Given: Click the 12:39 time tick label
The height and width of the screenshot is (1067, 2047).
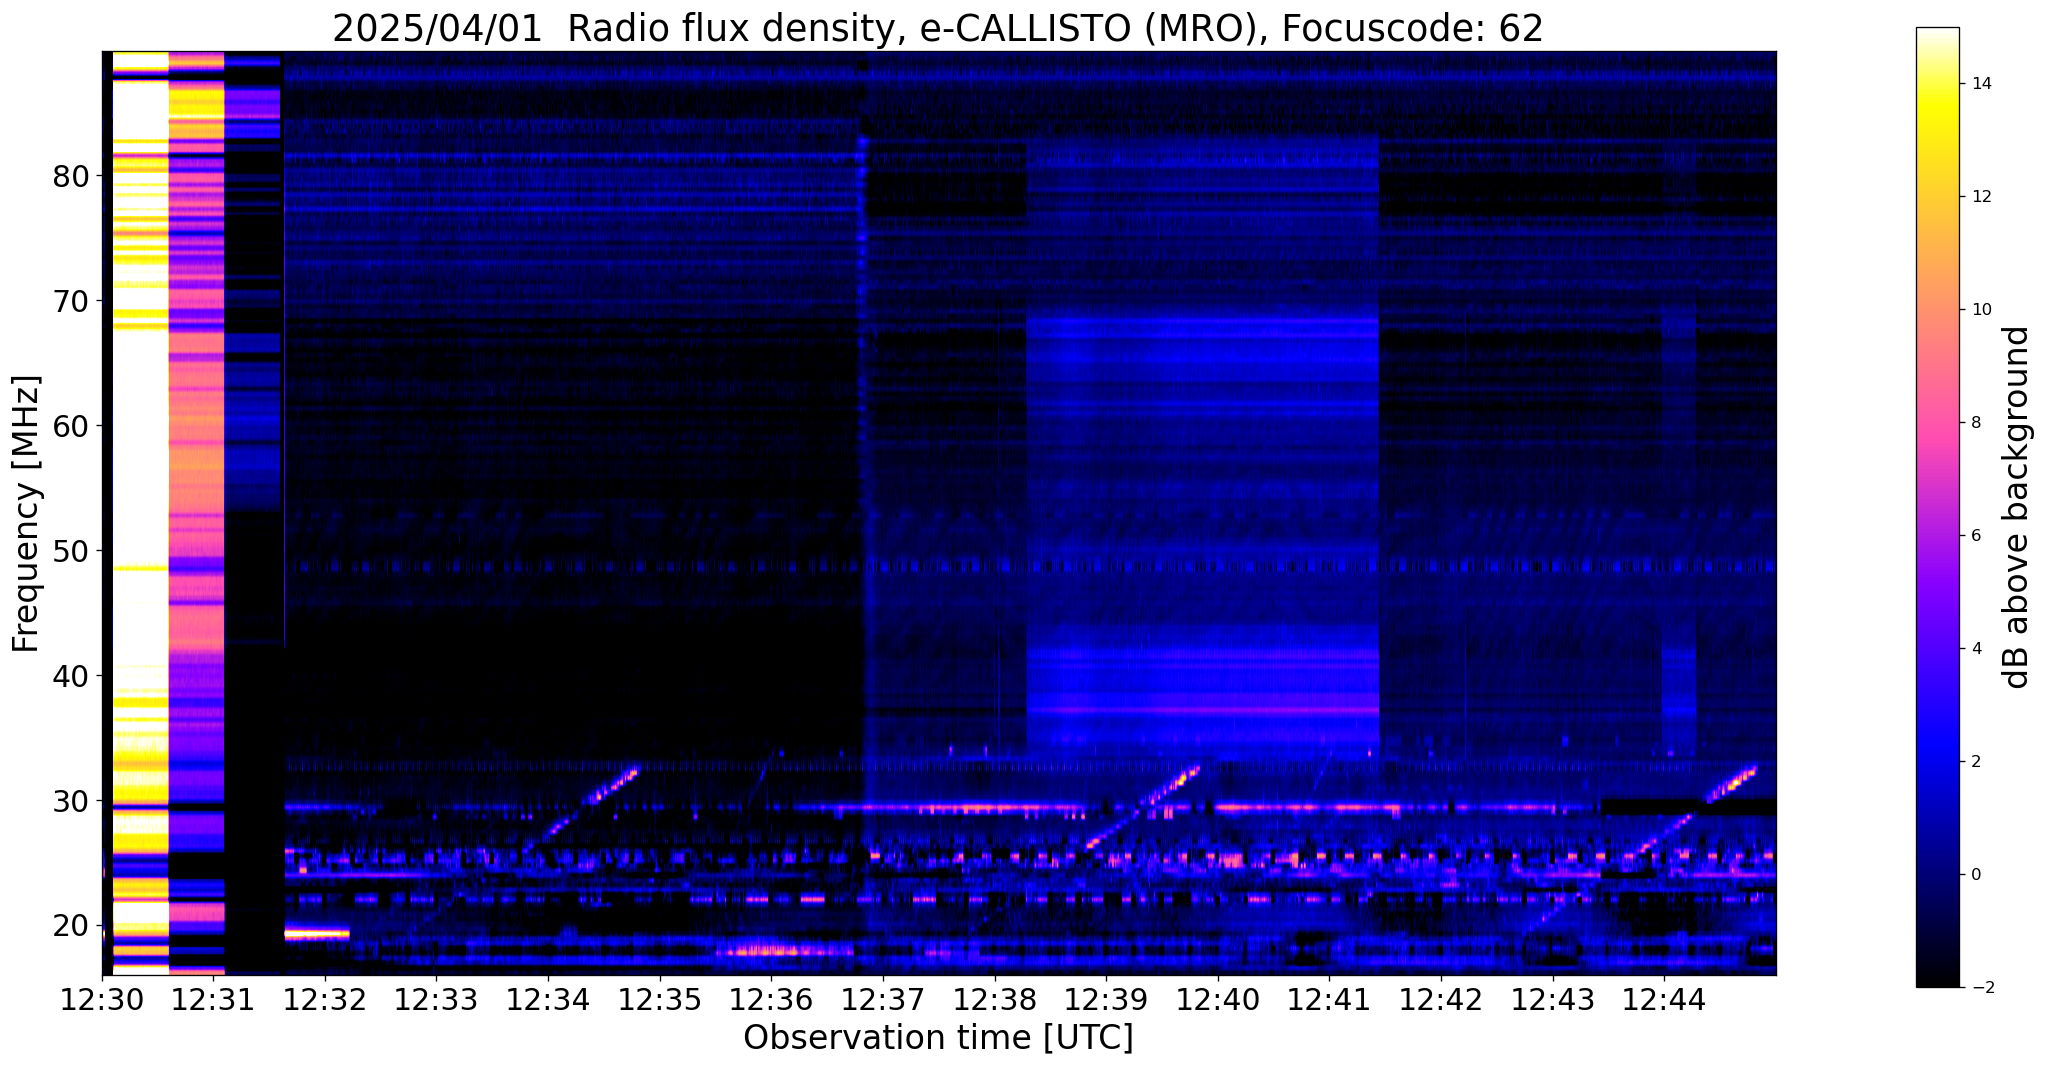Looking at the screenshot, I should [1106, 998].
